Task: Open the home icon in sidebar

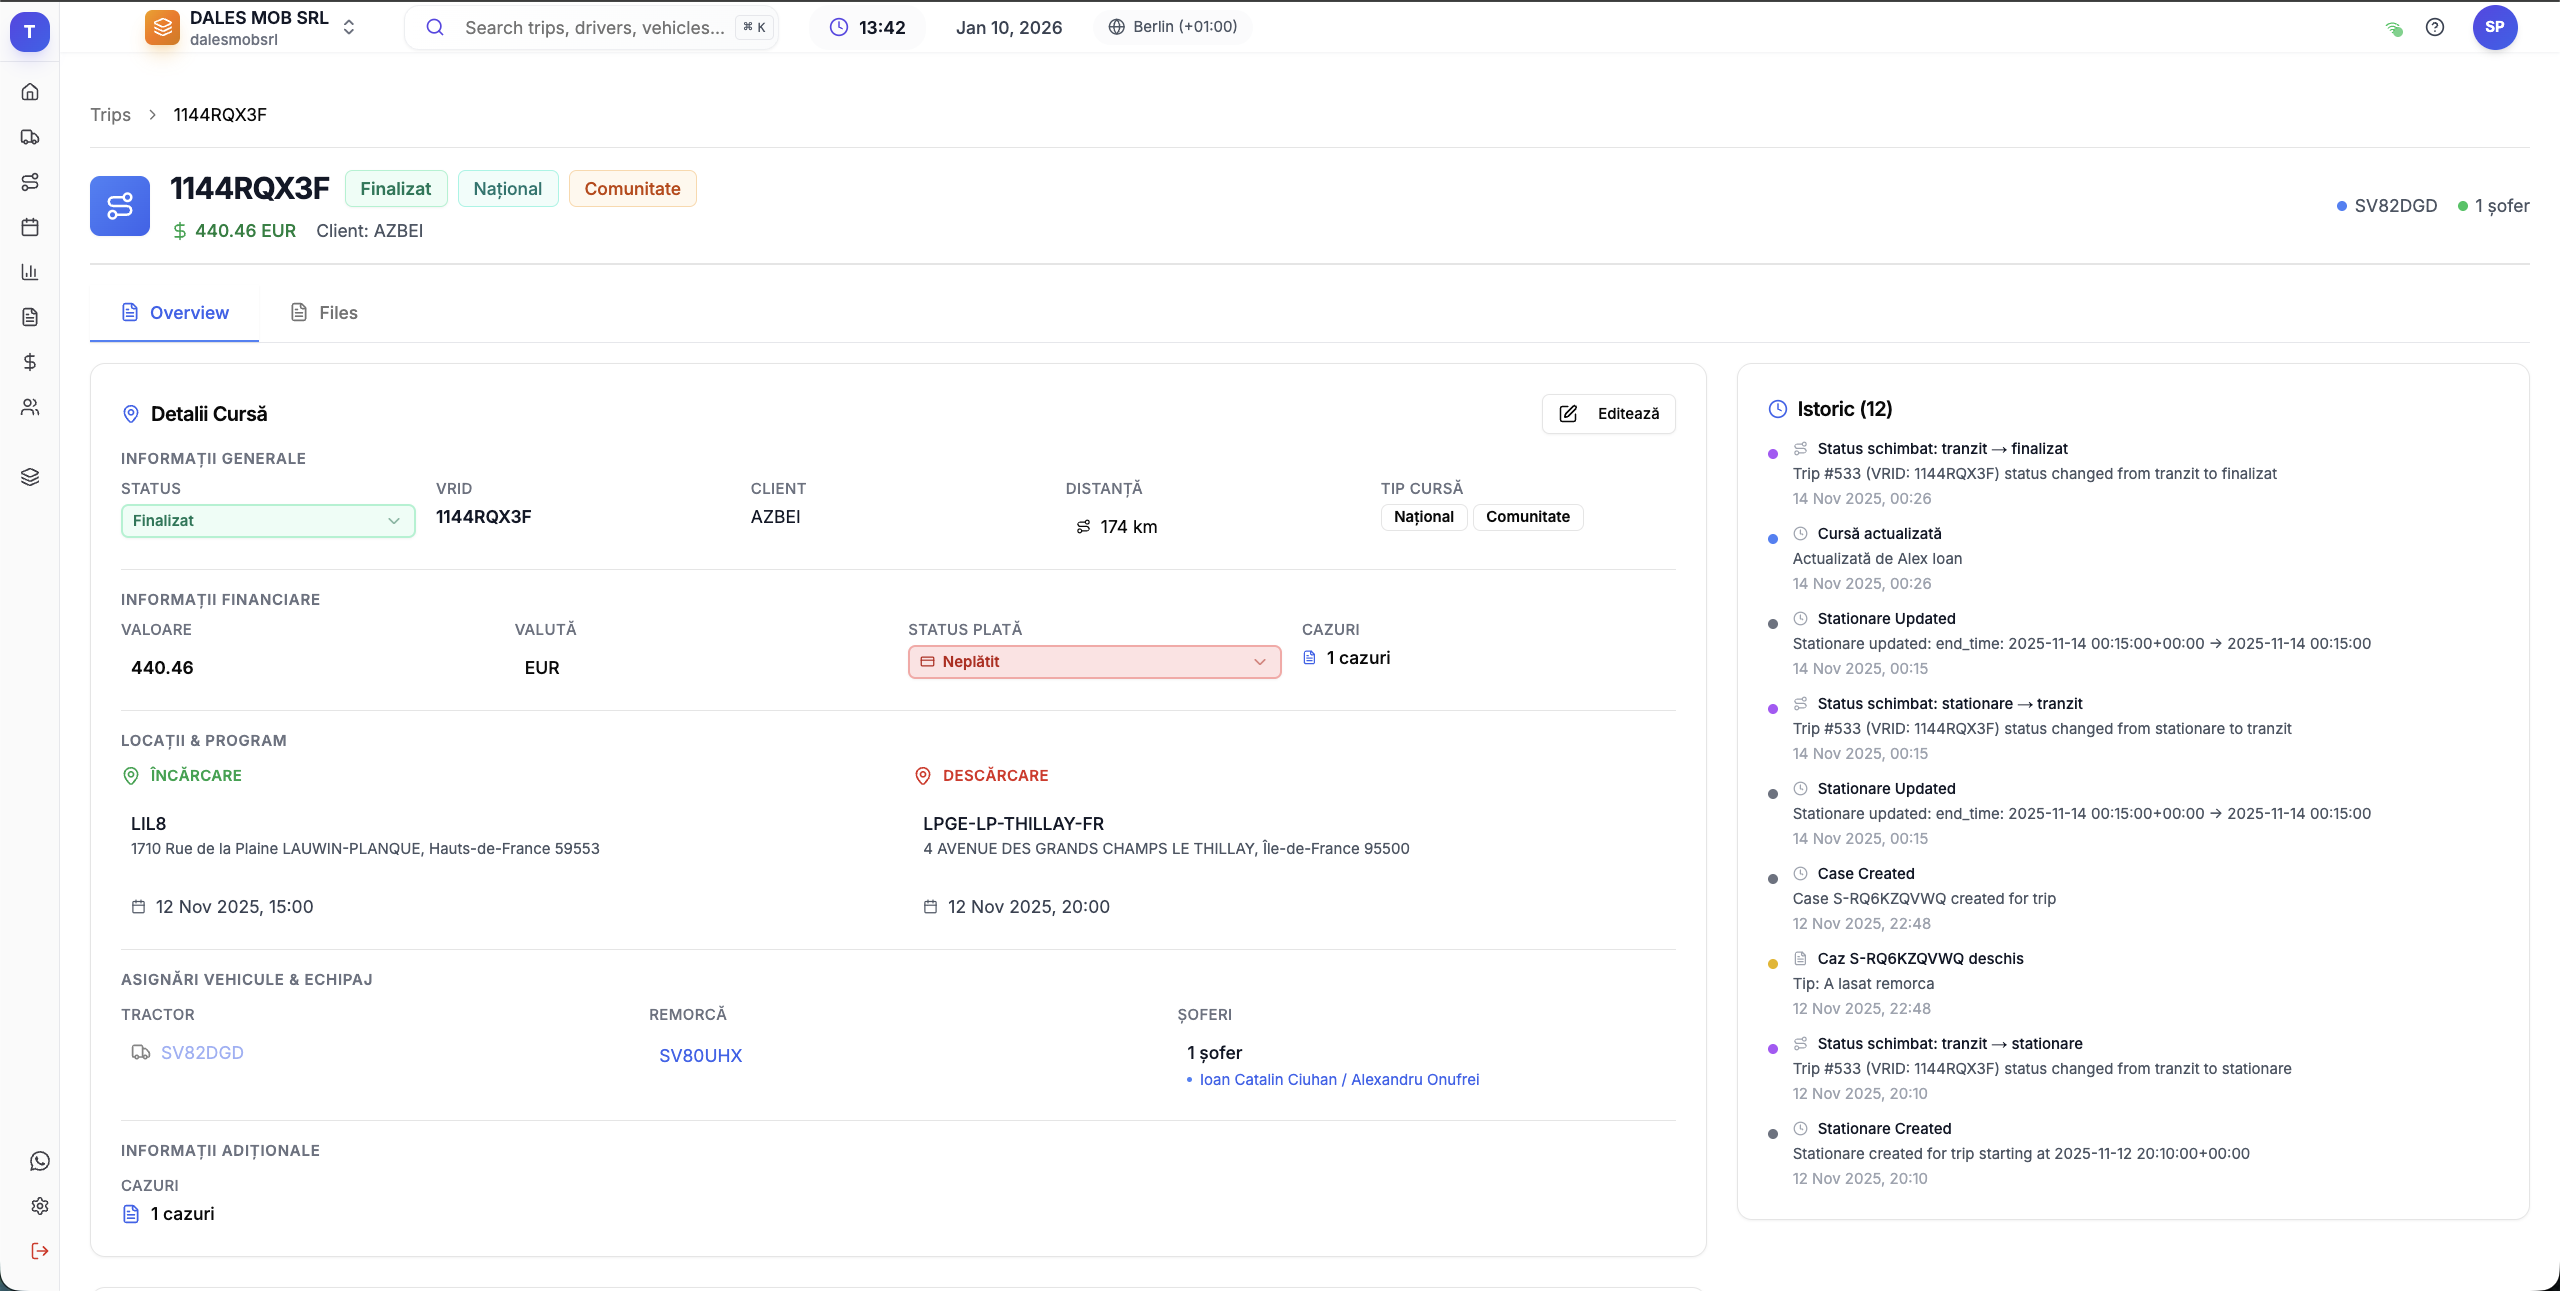Action: point(30,92)
